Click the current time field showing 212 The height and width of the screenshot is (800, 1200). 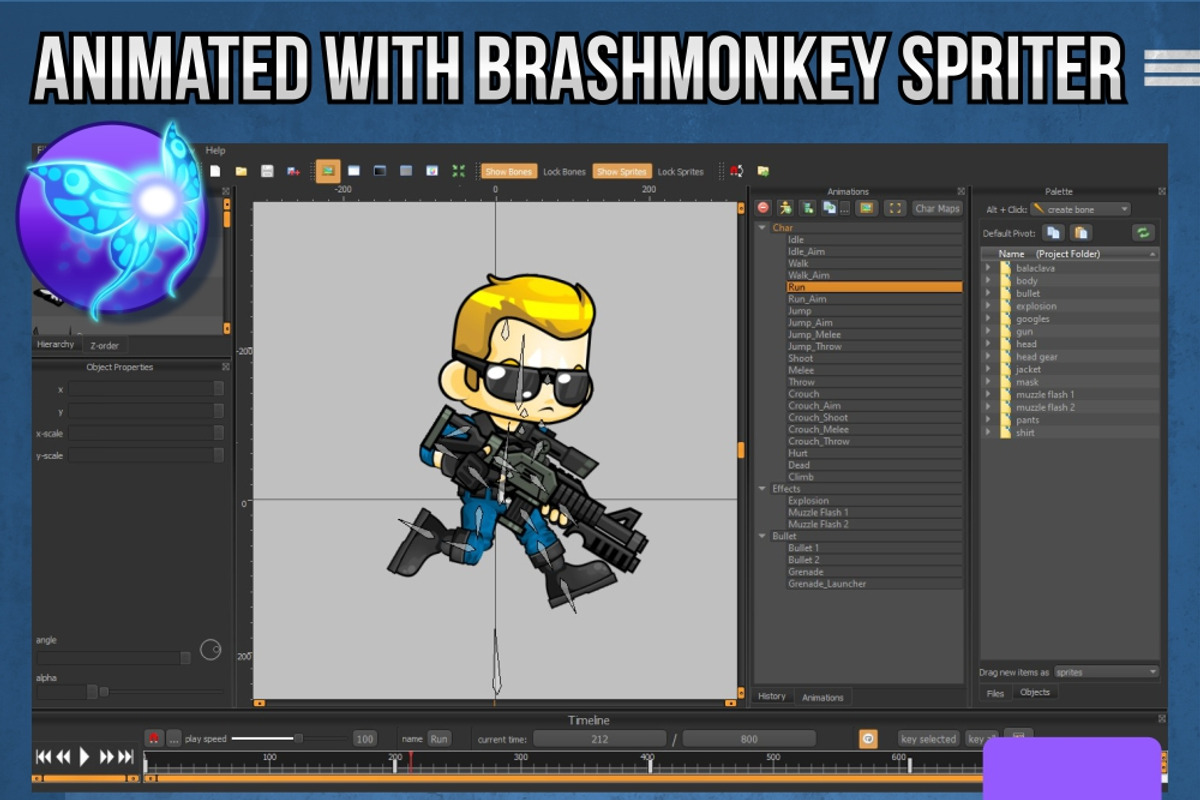599,739
